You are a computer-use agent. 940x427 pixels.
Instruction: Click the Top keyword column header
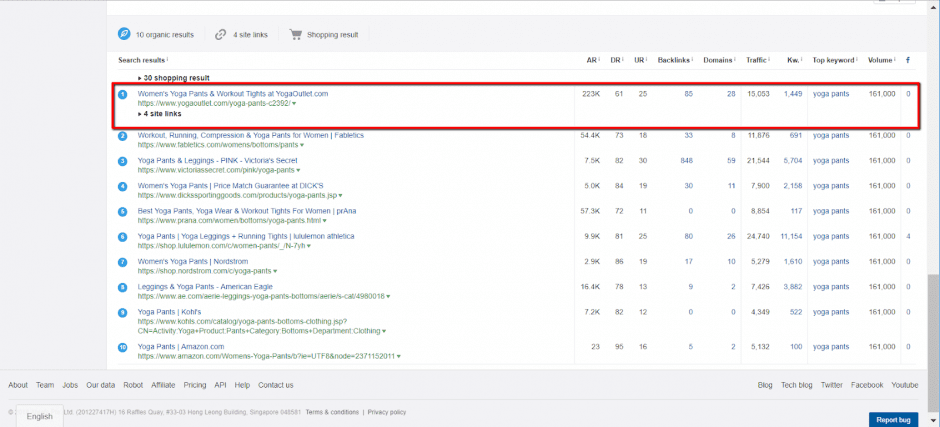pyautogui.click(x=833, y=60)
